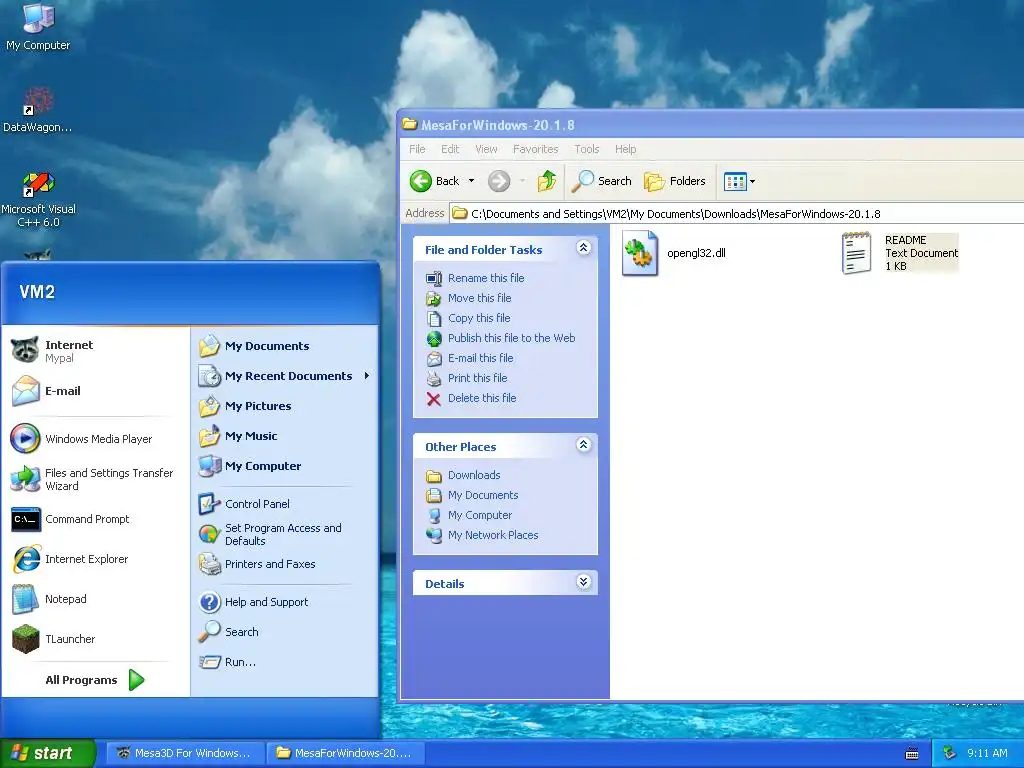Open Set Program Access and Defaults

[270, 534]
